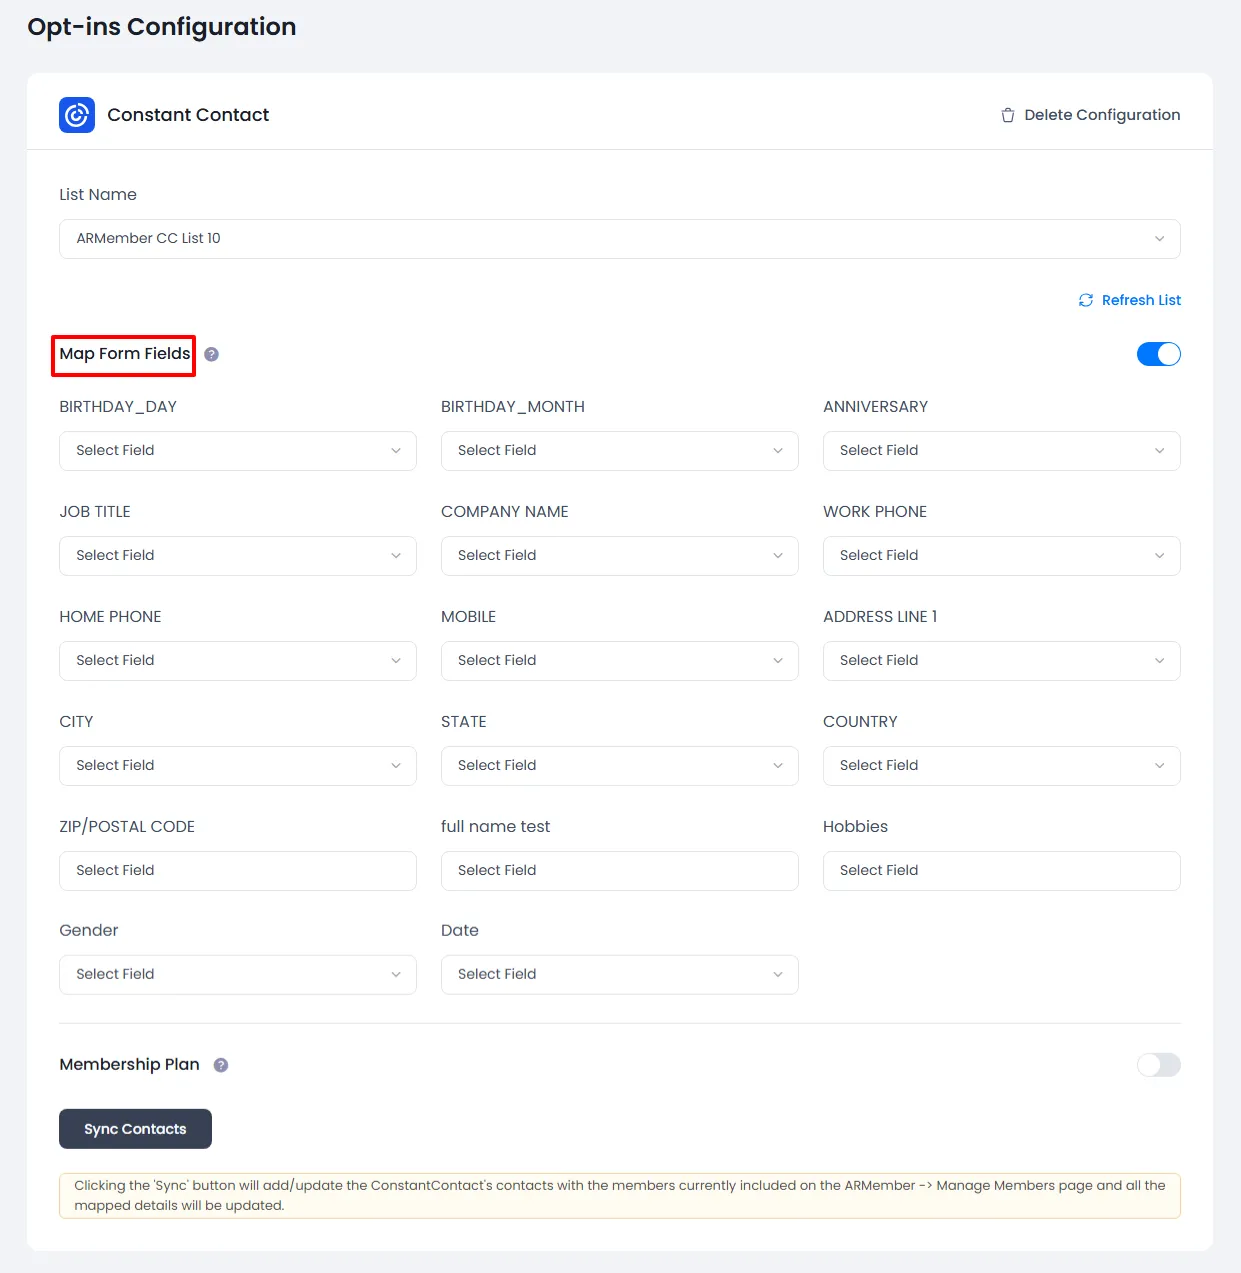Click help icon next to Map Form Fields
The height and width of the screenshot is (1273, 1241).
tap(211, 354)
